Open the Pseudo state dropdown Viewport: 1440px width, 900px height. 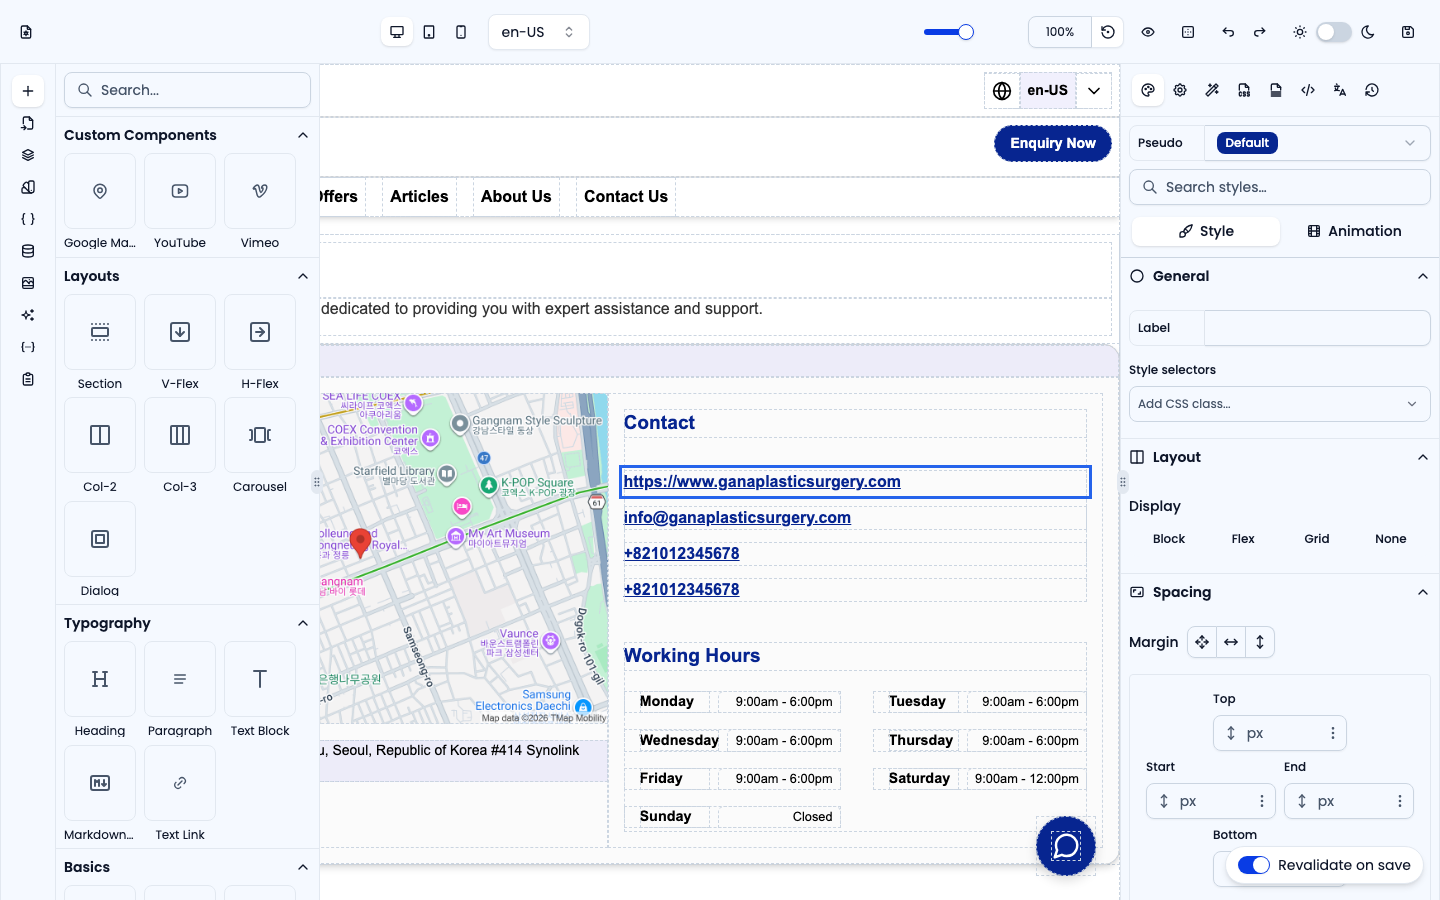(1317, 143)
